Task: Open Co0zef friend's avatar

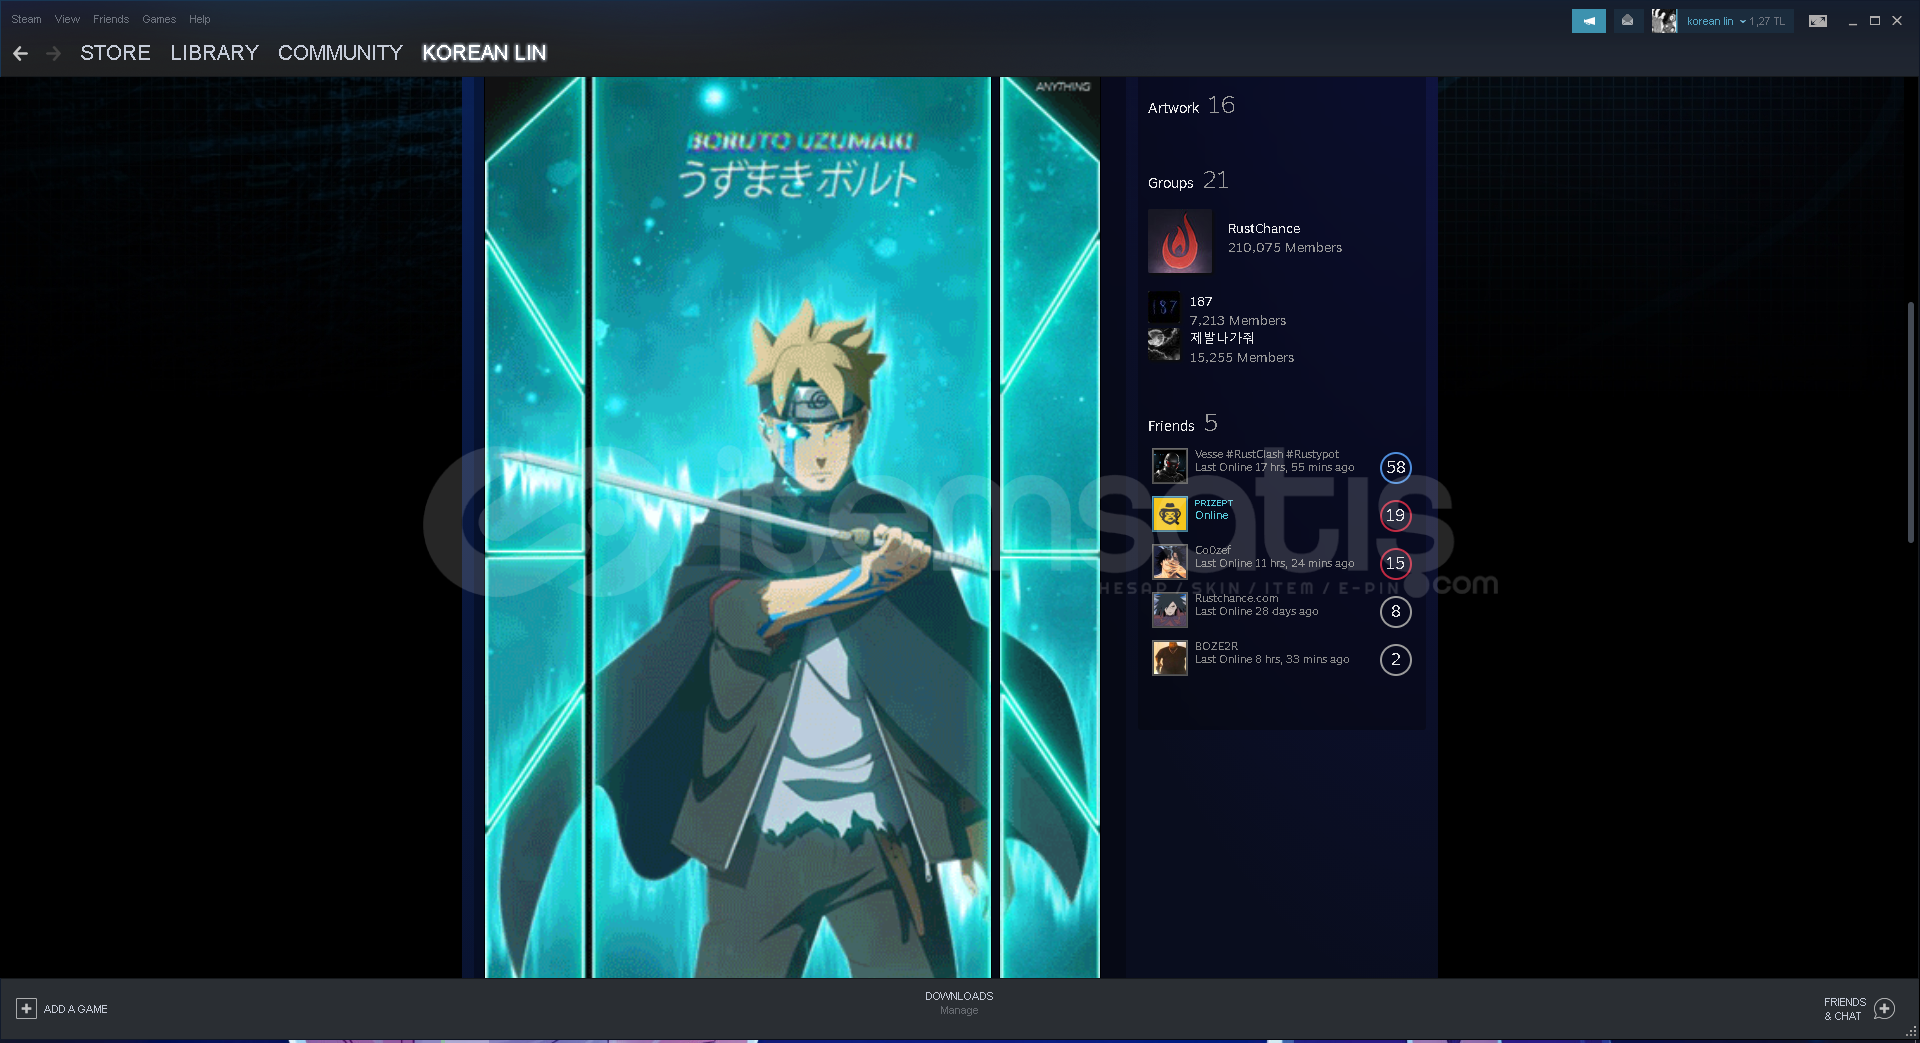Action: pos(1169,561)
